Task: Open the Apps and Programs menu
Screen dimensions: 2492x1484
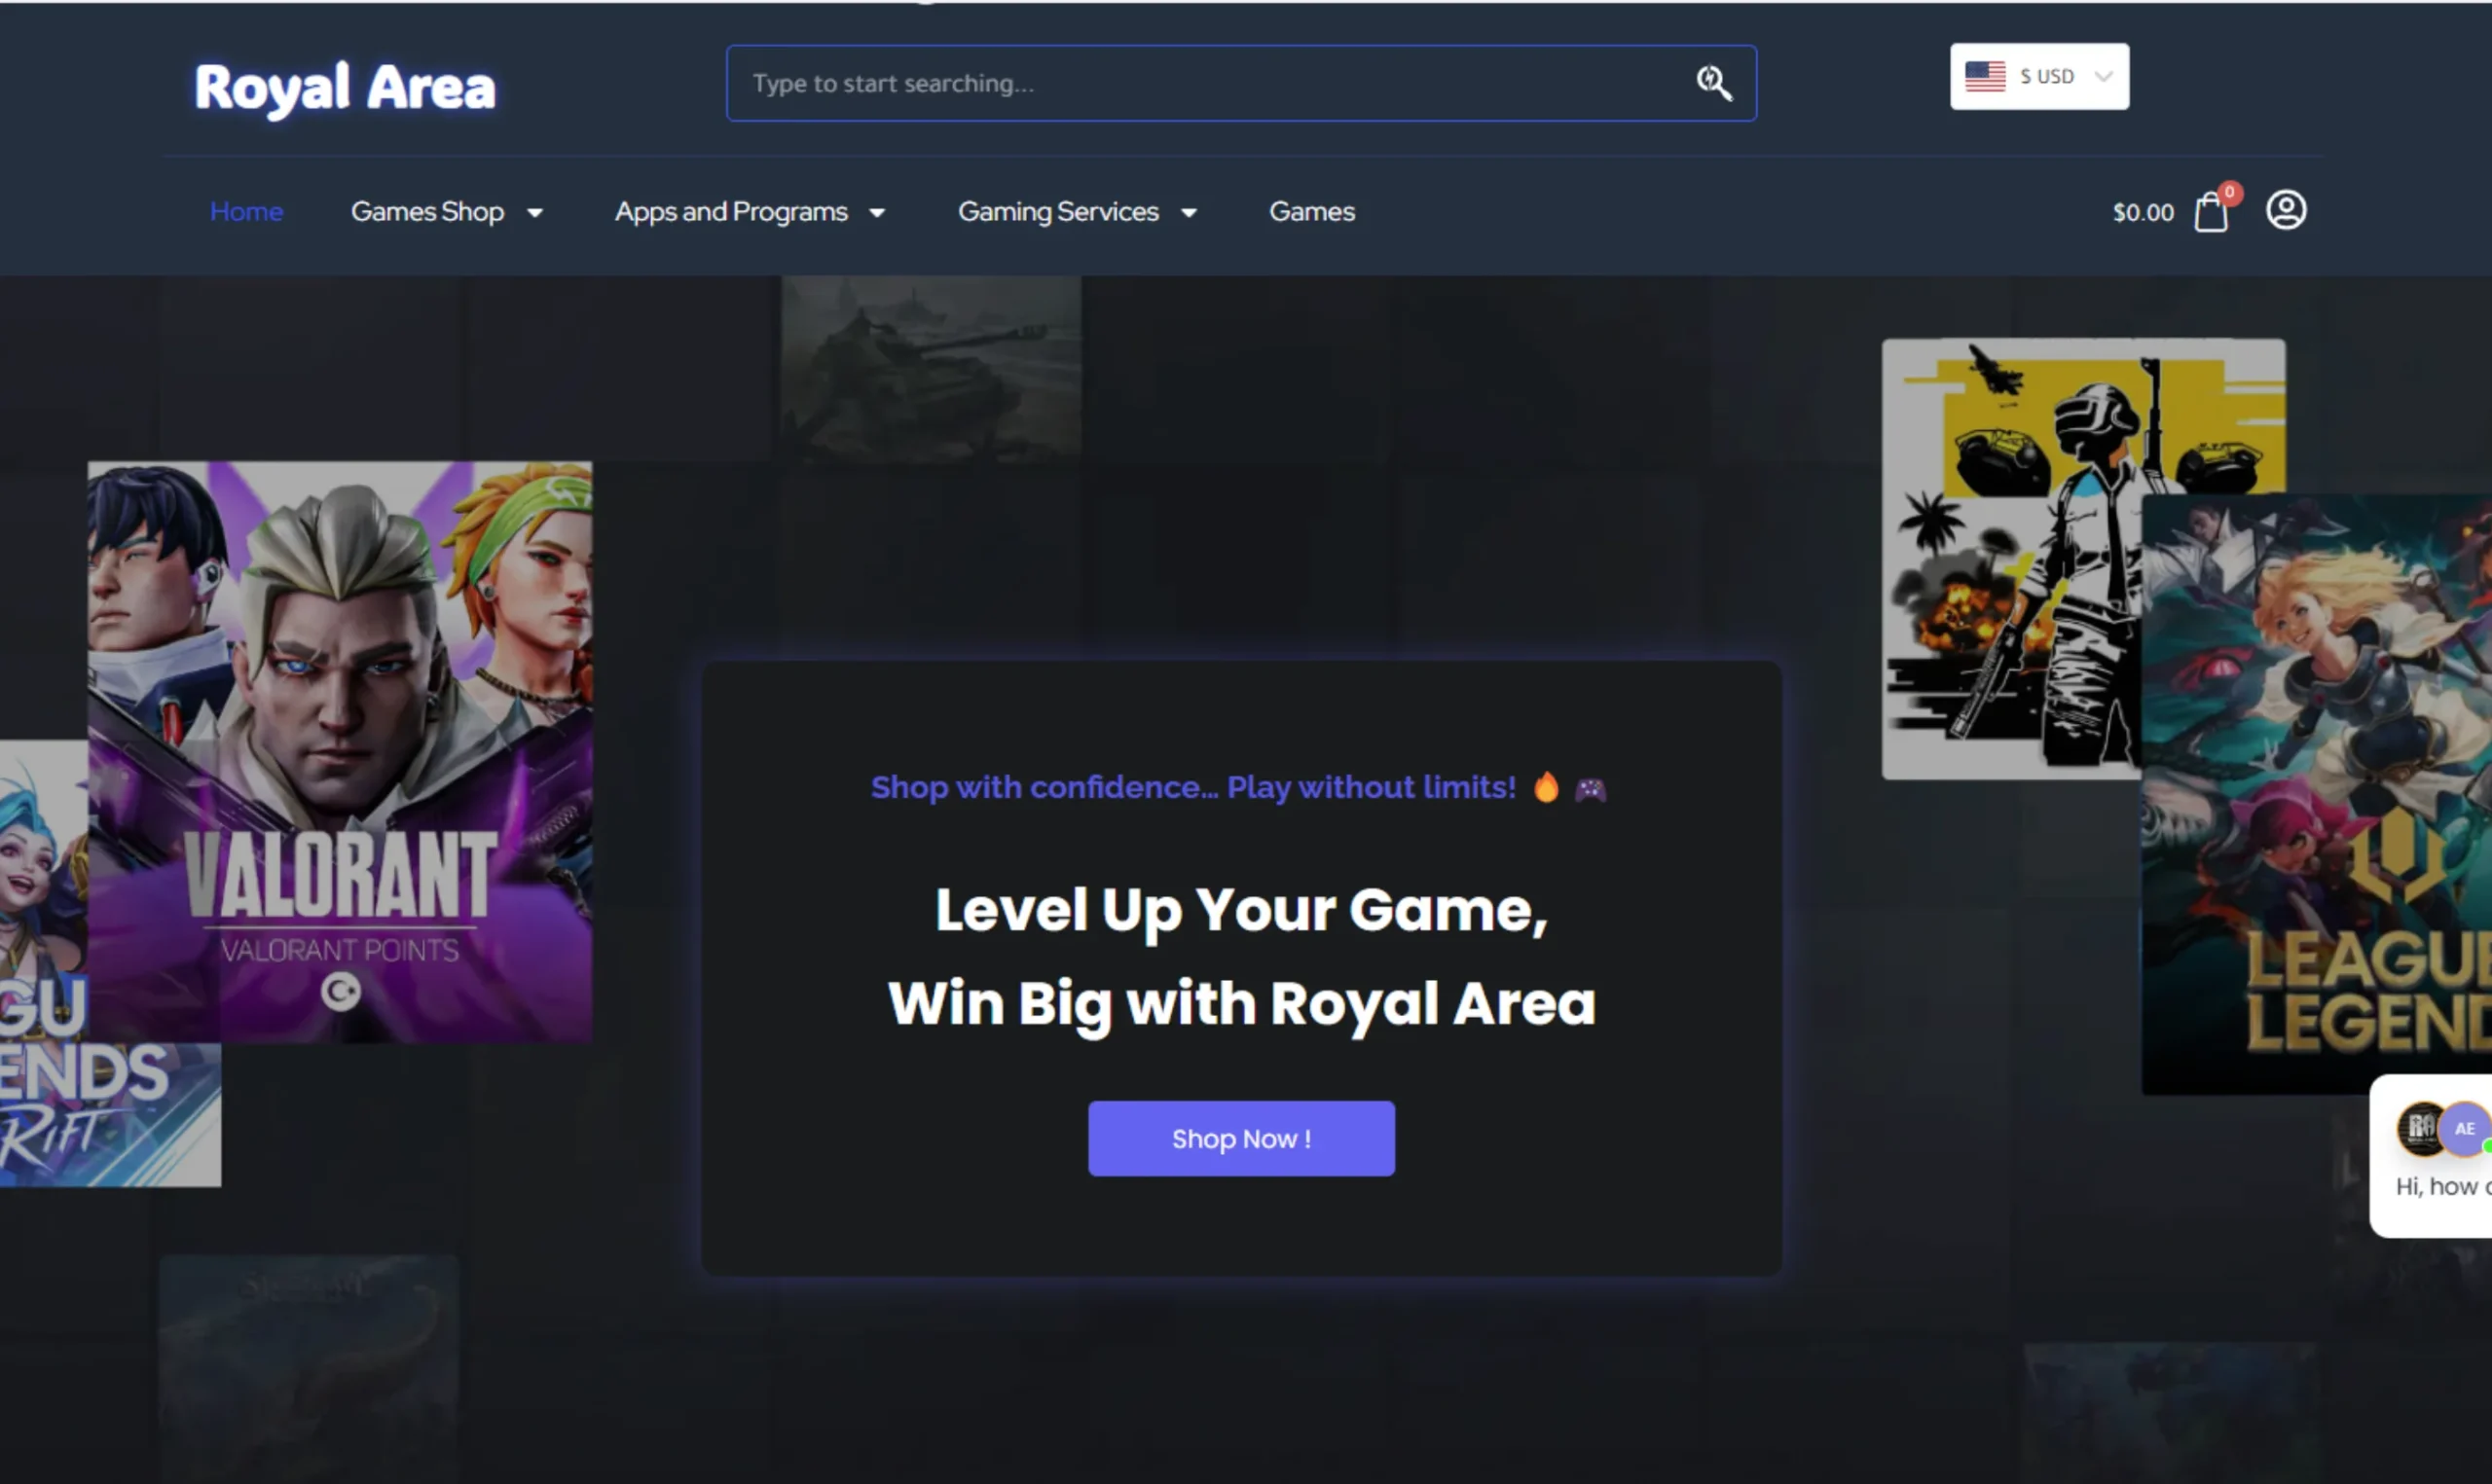Action: (731, 212)
